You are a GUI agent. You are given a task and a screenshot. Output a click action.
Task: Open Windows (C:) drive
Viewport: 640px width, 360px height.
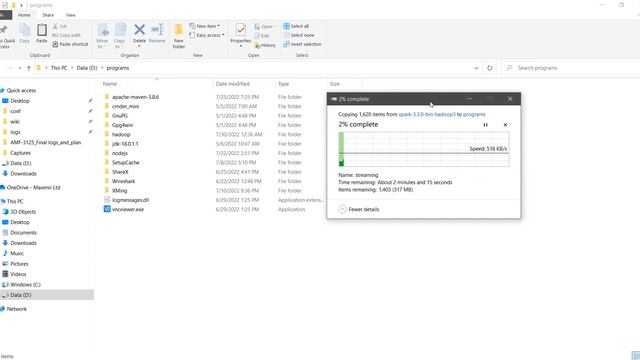click(x=25, y=285)
